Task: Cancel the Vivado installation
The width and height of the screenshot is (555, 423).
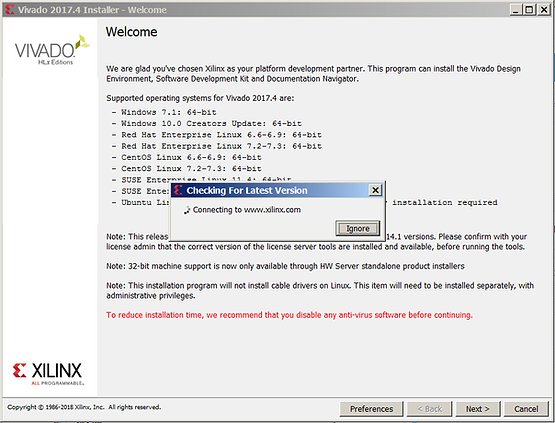Action: (x=526, y=409)
